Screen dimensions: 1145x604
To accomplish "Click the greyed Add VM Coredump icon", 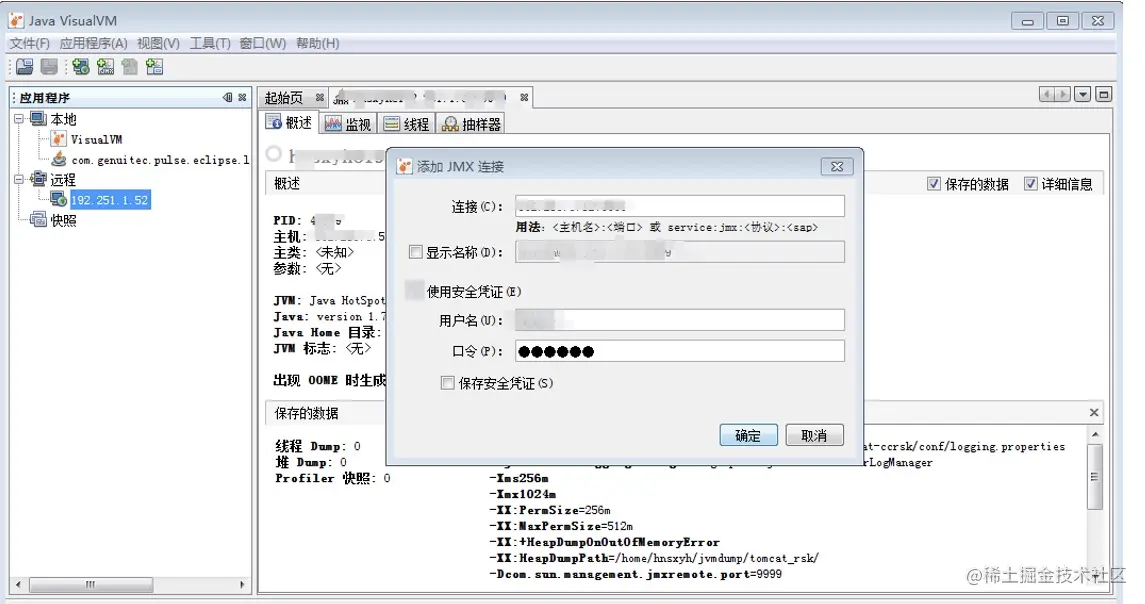I will click(130, 67).
